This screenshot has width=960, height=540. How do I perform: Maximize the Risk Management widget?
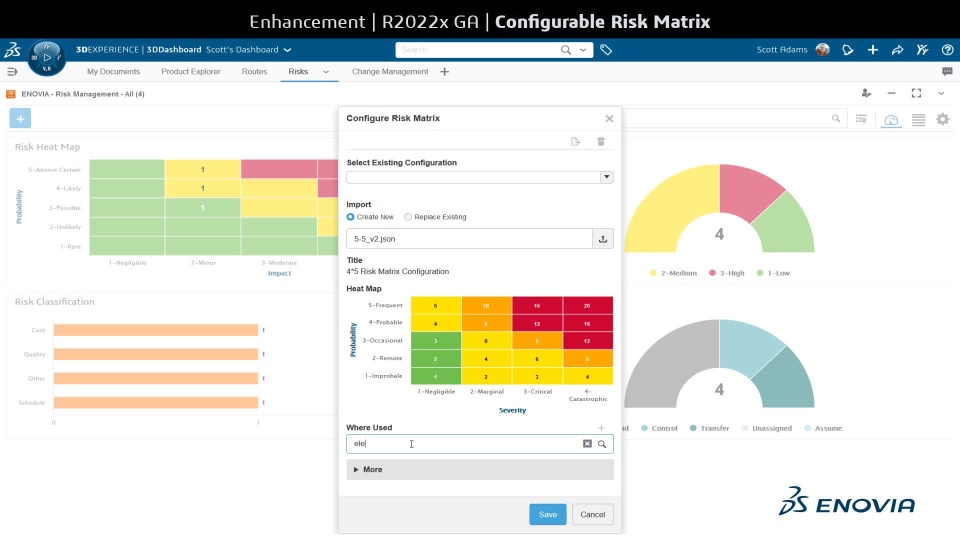916,93
